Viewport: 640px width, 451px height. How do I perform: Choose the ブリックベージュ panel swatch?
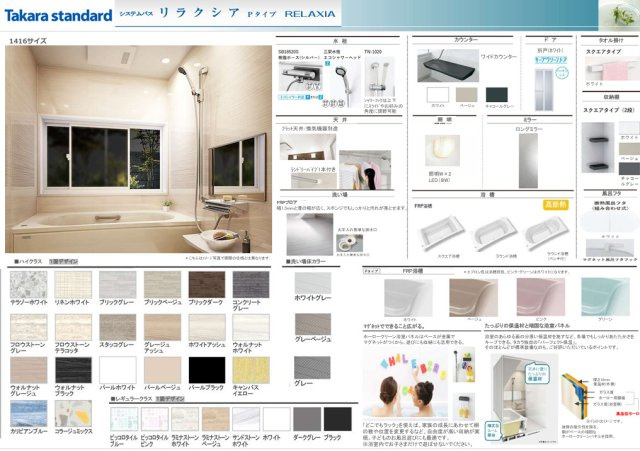click(x=162, y=285)
